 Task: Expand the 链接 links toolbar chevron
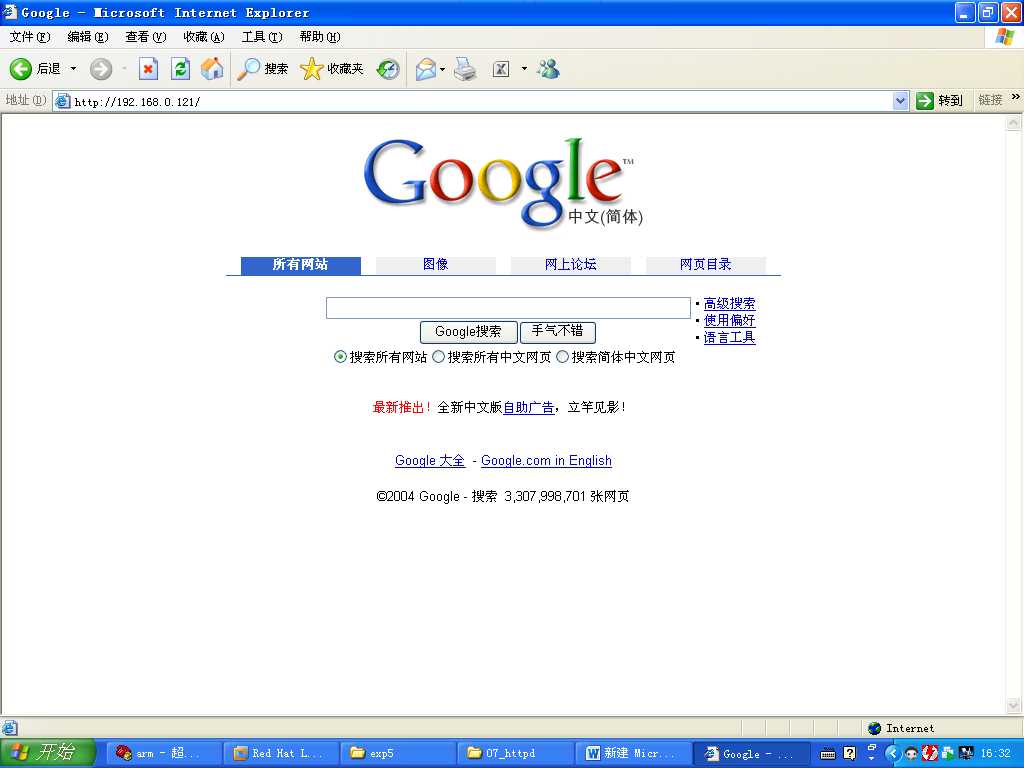pyautogui.click(x=1016, y=97)
